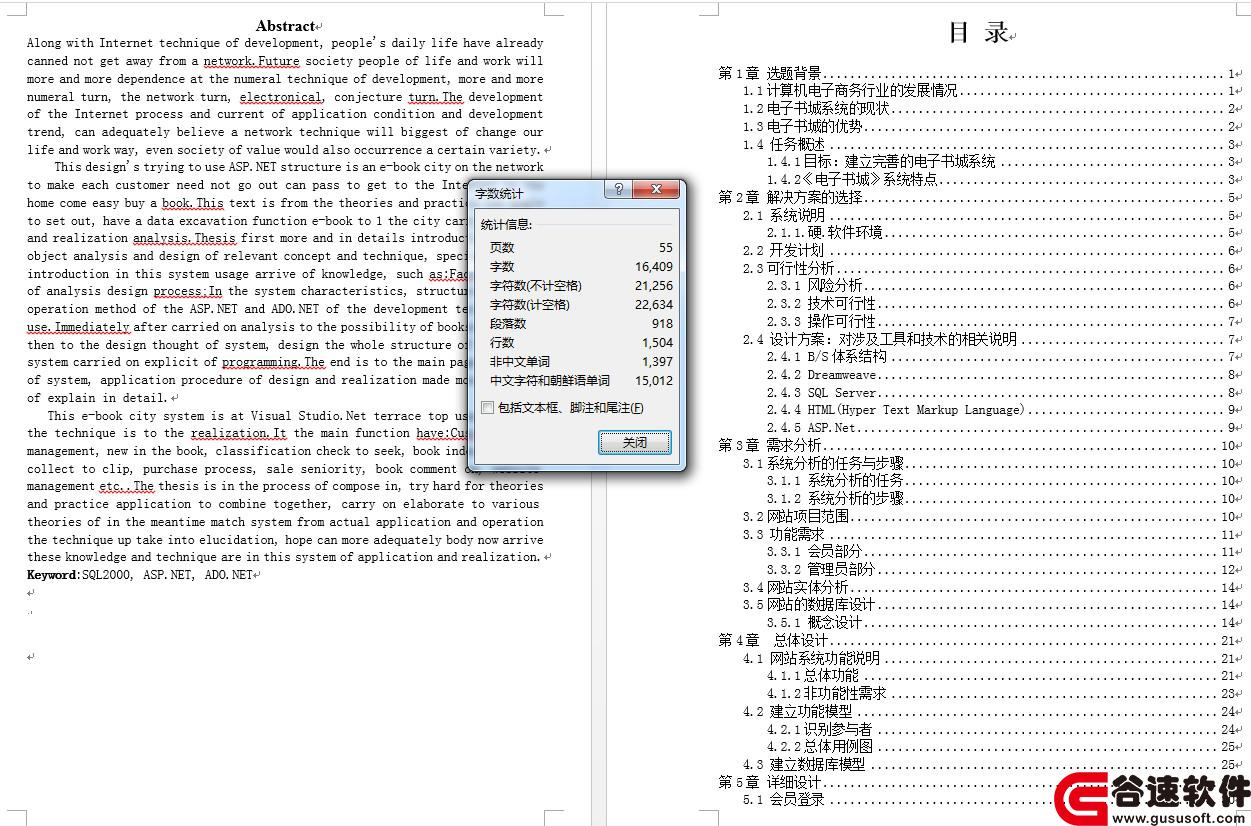Screen dimensions: 1251x826
Task: Close the 字数统计 dialog with the red X
Action: click(x=657, y=190)
